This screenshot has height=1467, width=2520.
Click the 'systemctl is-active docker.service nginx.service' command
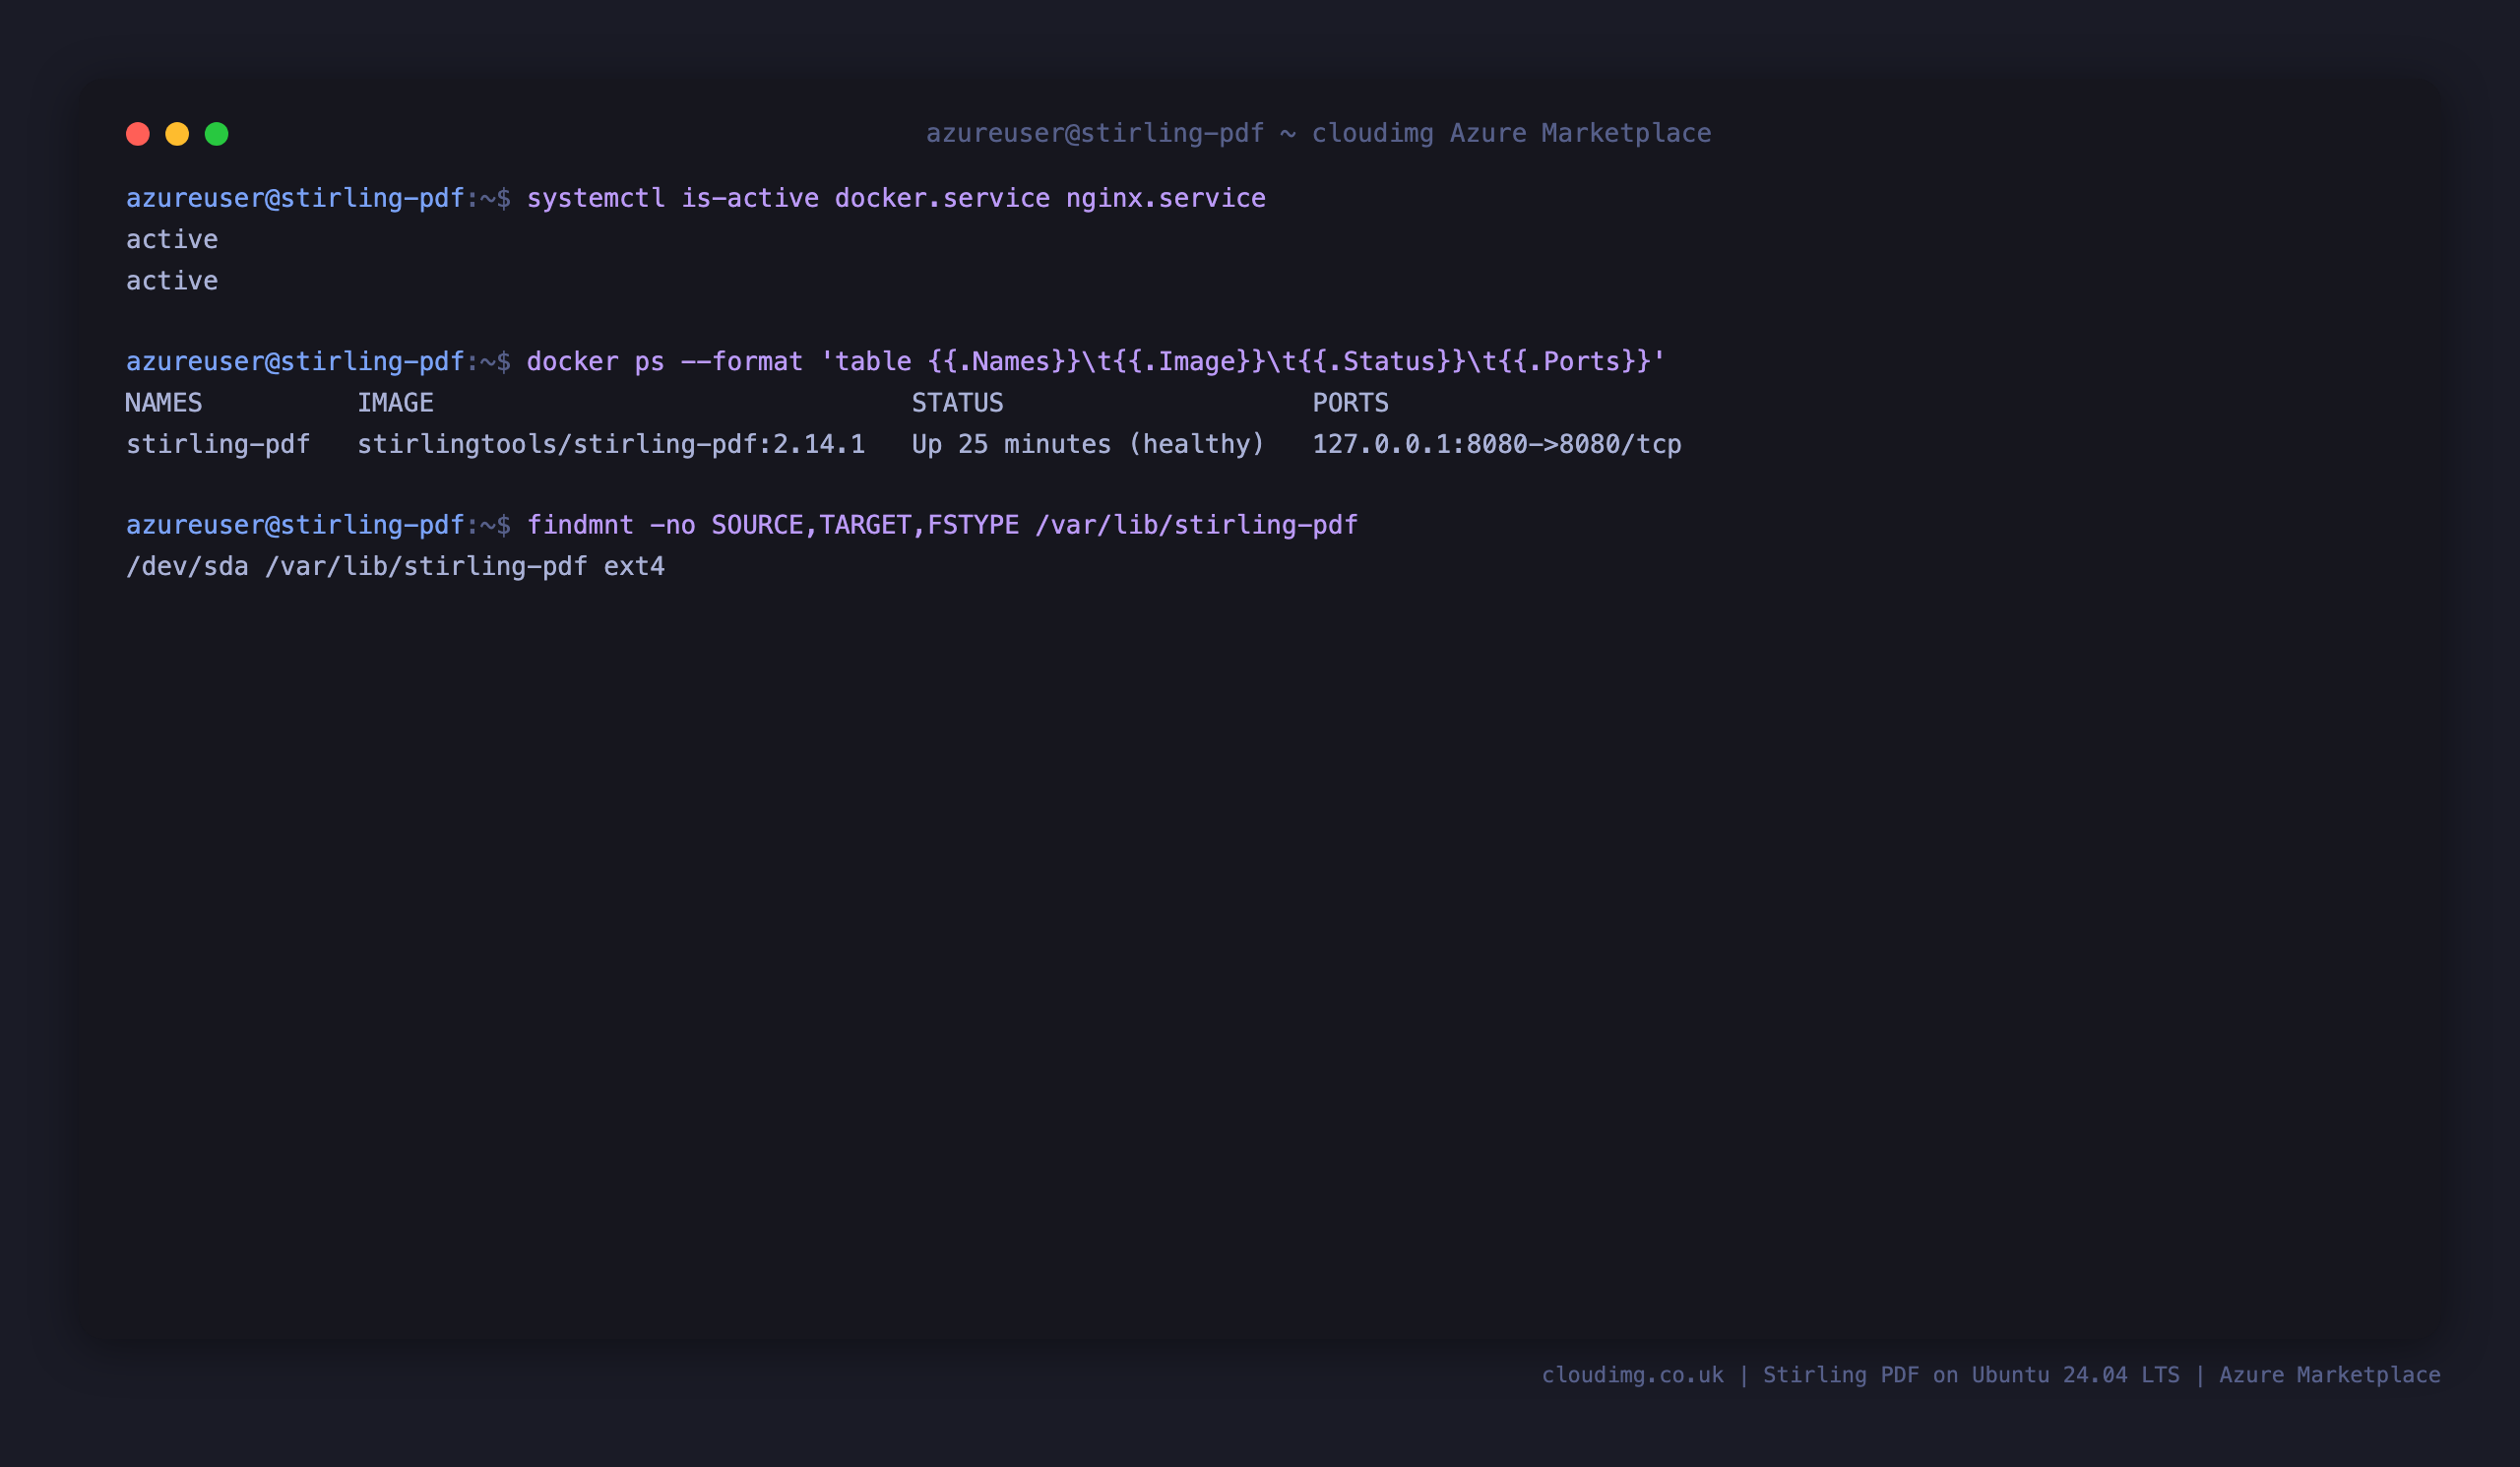click(x=896, y=198)
